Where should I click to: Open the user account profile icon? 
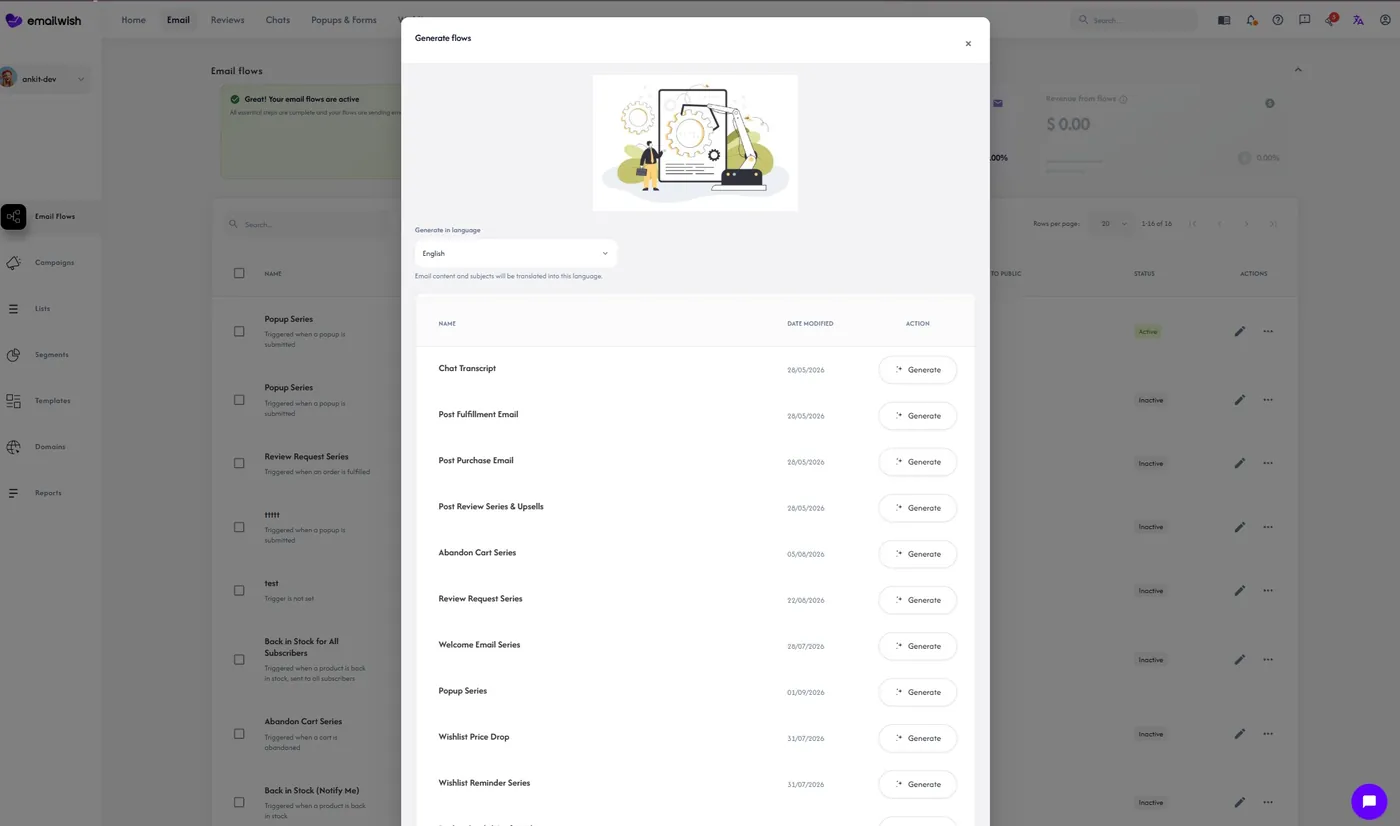coord(1385,20)
